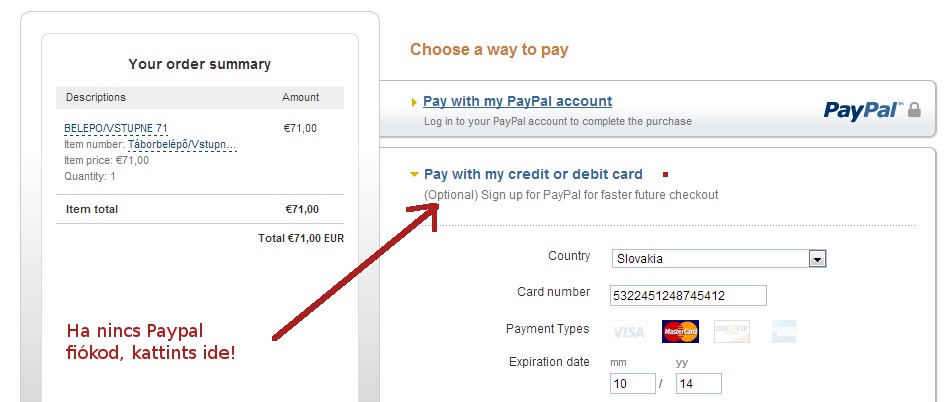Click the Descriptions column header
952x402 pixels.
pyautogui.click(x=96, y=97)
